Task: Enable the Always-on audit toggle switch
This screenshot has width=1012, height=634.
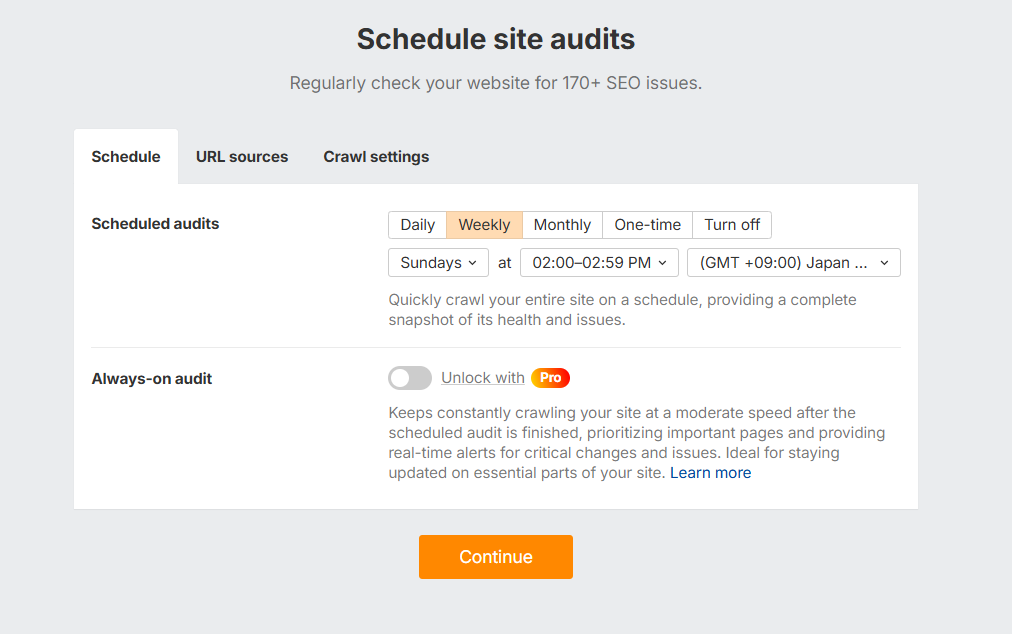Action: [410, 378]
